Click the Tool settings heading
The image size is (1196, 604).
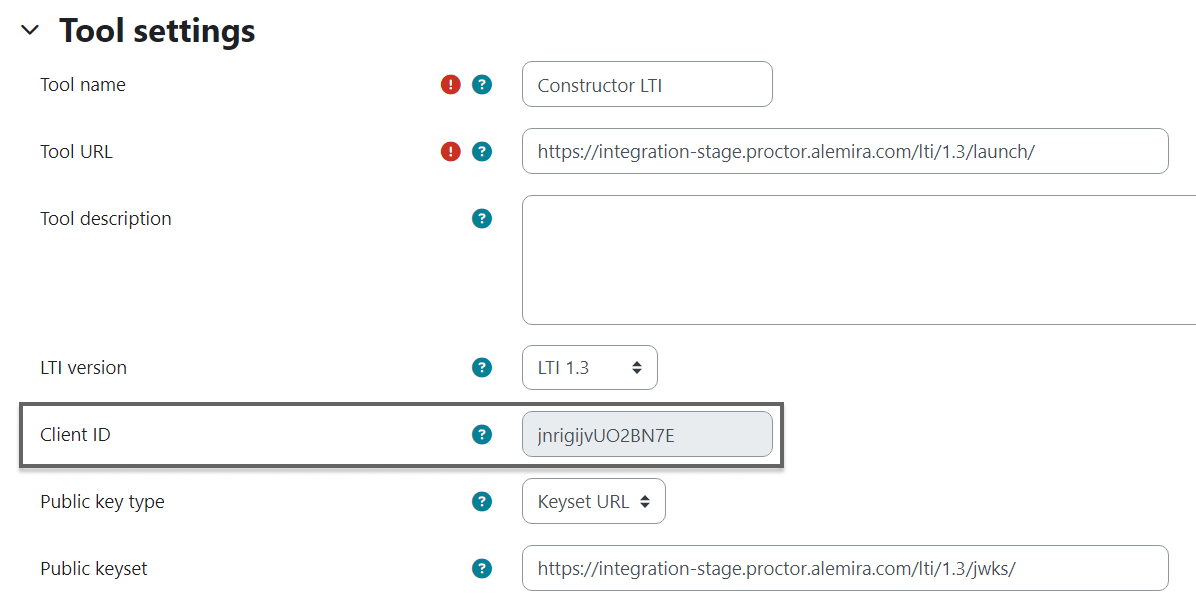tap(157, 31)
